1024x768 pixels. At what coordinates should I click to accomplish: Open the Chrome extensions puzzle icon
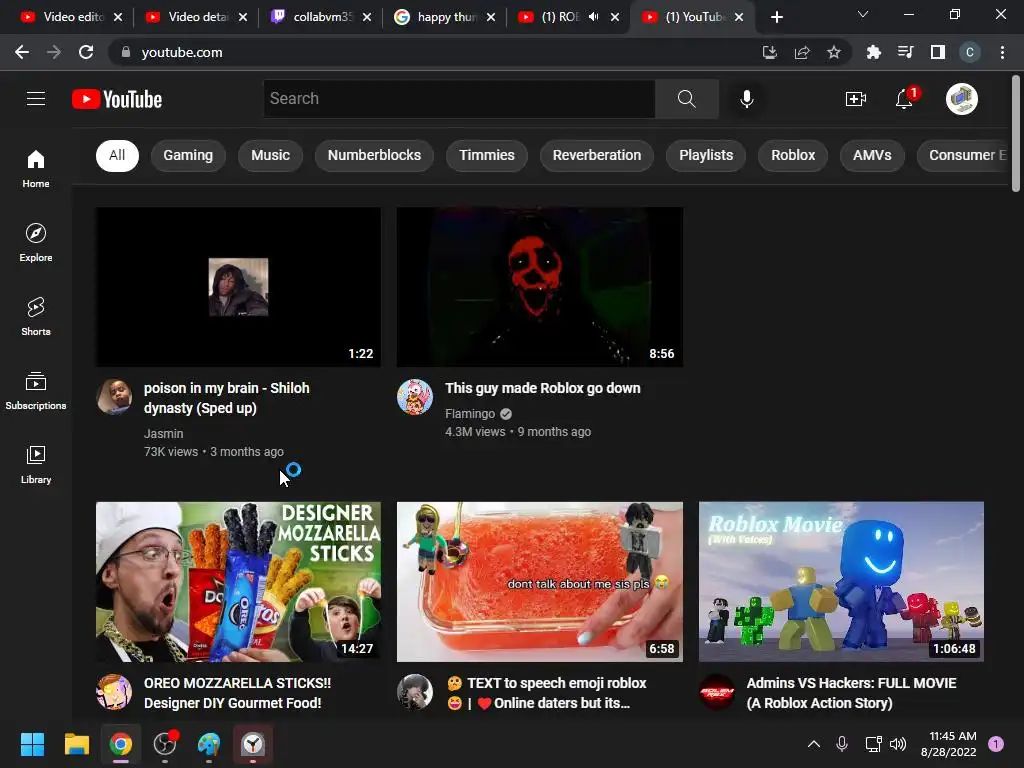873,52
